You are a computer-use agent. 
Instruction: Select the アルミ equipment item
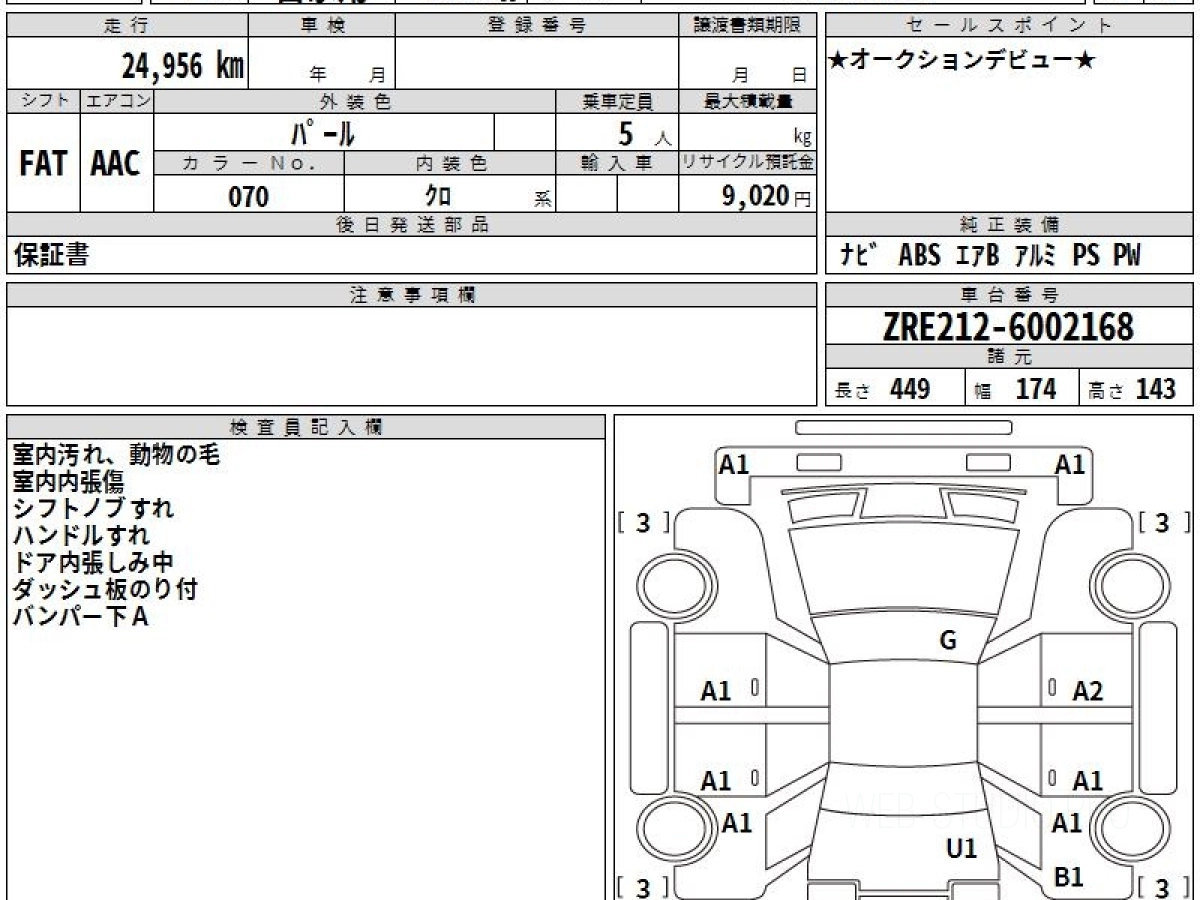1035,255
